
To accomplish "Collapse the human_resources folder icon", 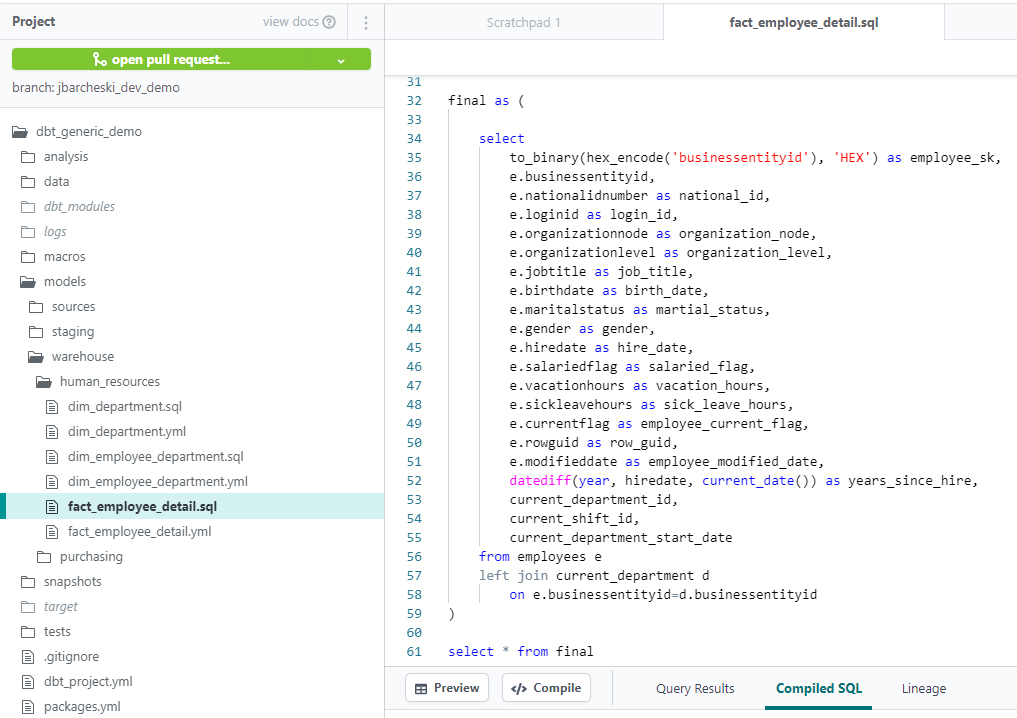I will pyautogui.click(x=44, y=382).
